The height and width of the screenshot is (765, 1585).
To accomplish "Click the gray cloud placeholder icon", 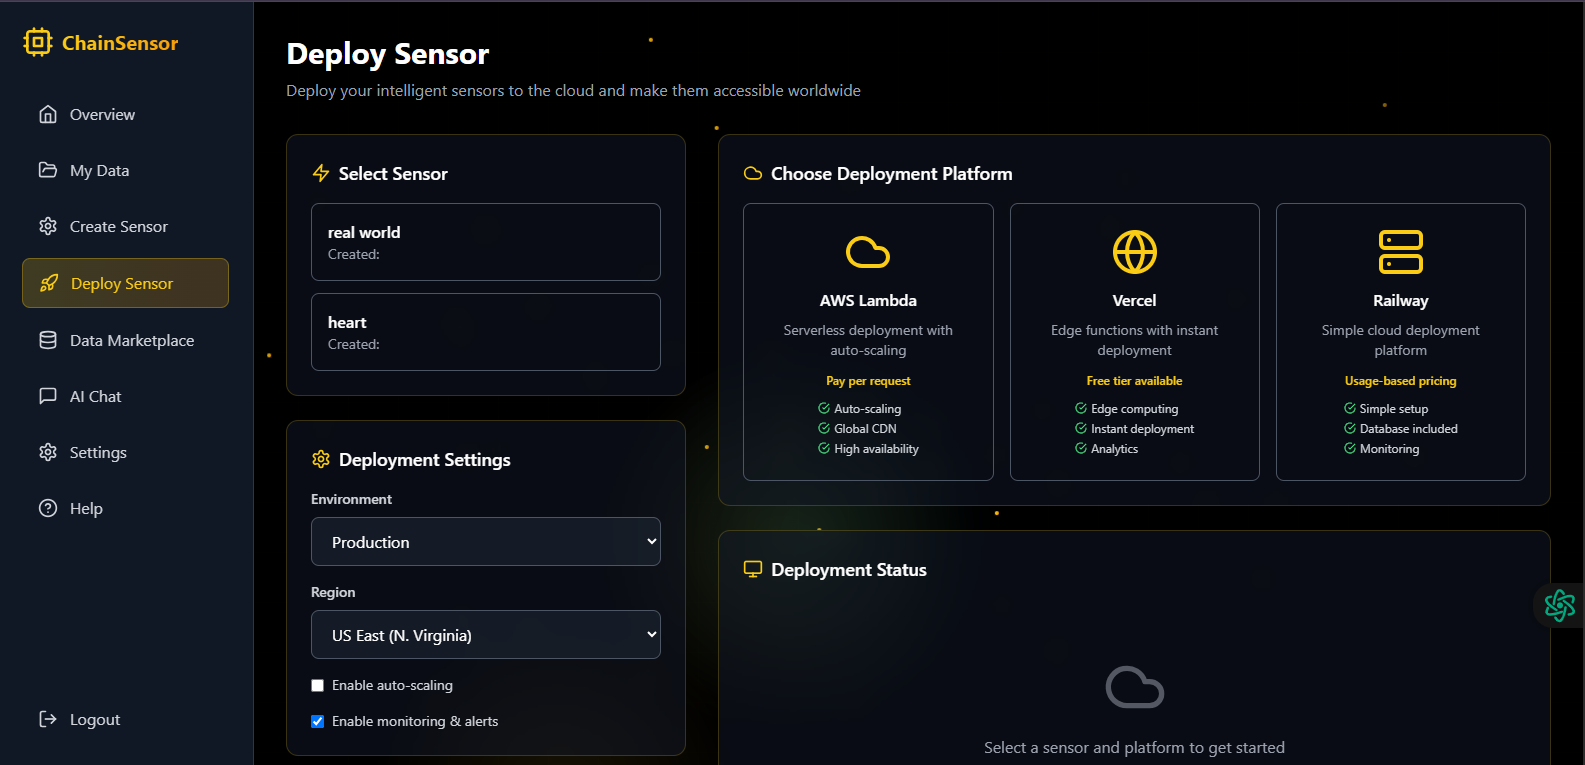I will 1135,687.
